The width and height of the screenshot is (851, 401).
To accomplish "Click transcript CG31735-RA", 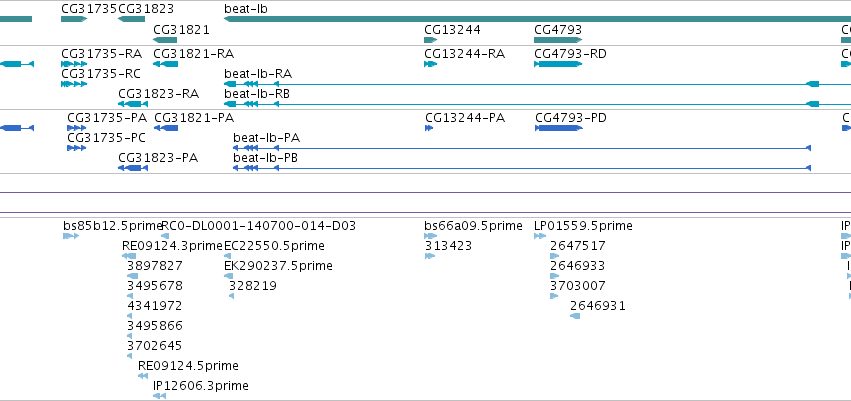I will 74,64.
